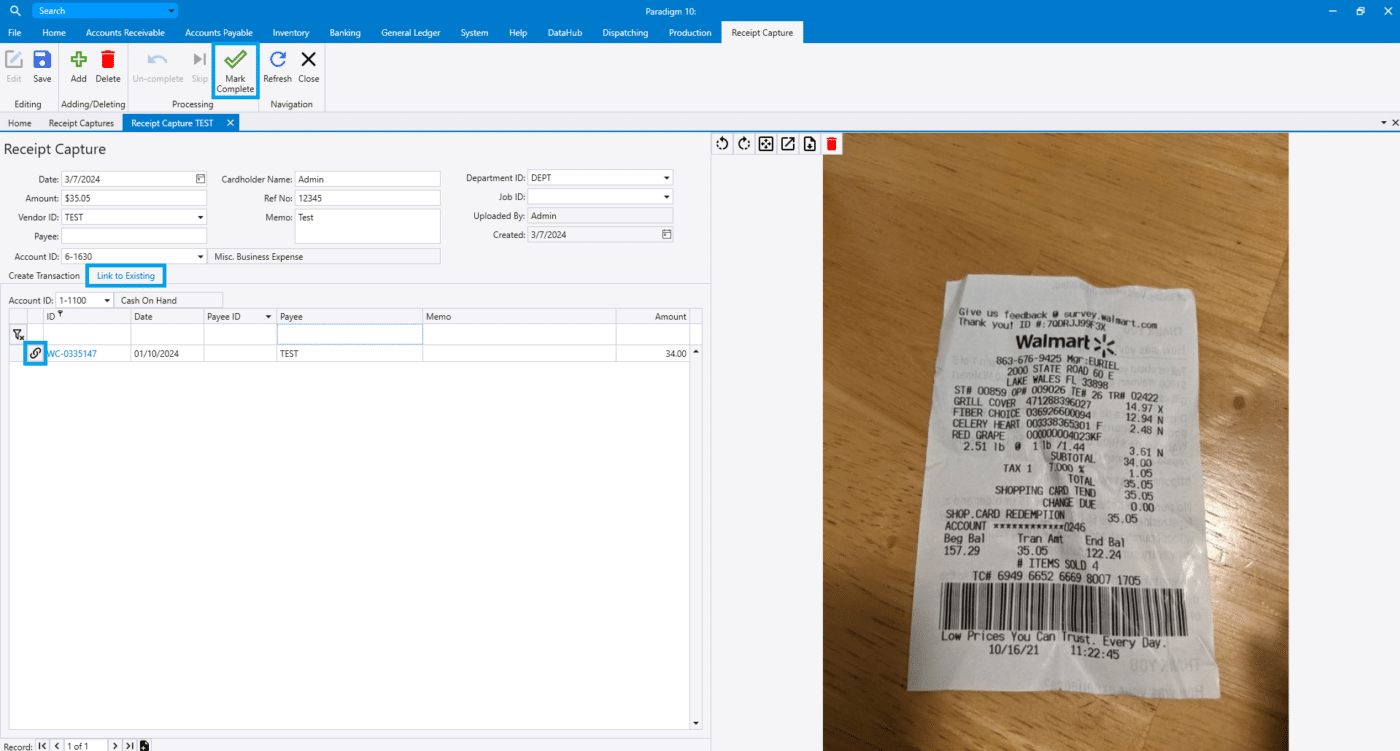Delete the receipt image with red trash icon

pos(831,144)
